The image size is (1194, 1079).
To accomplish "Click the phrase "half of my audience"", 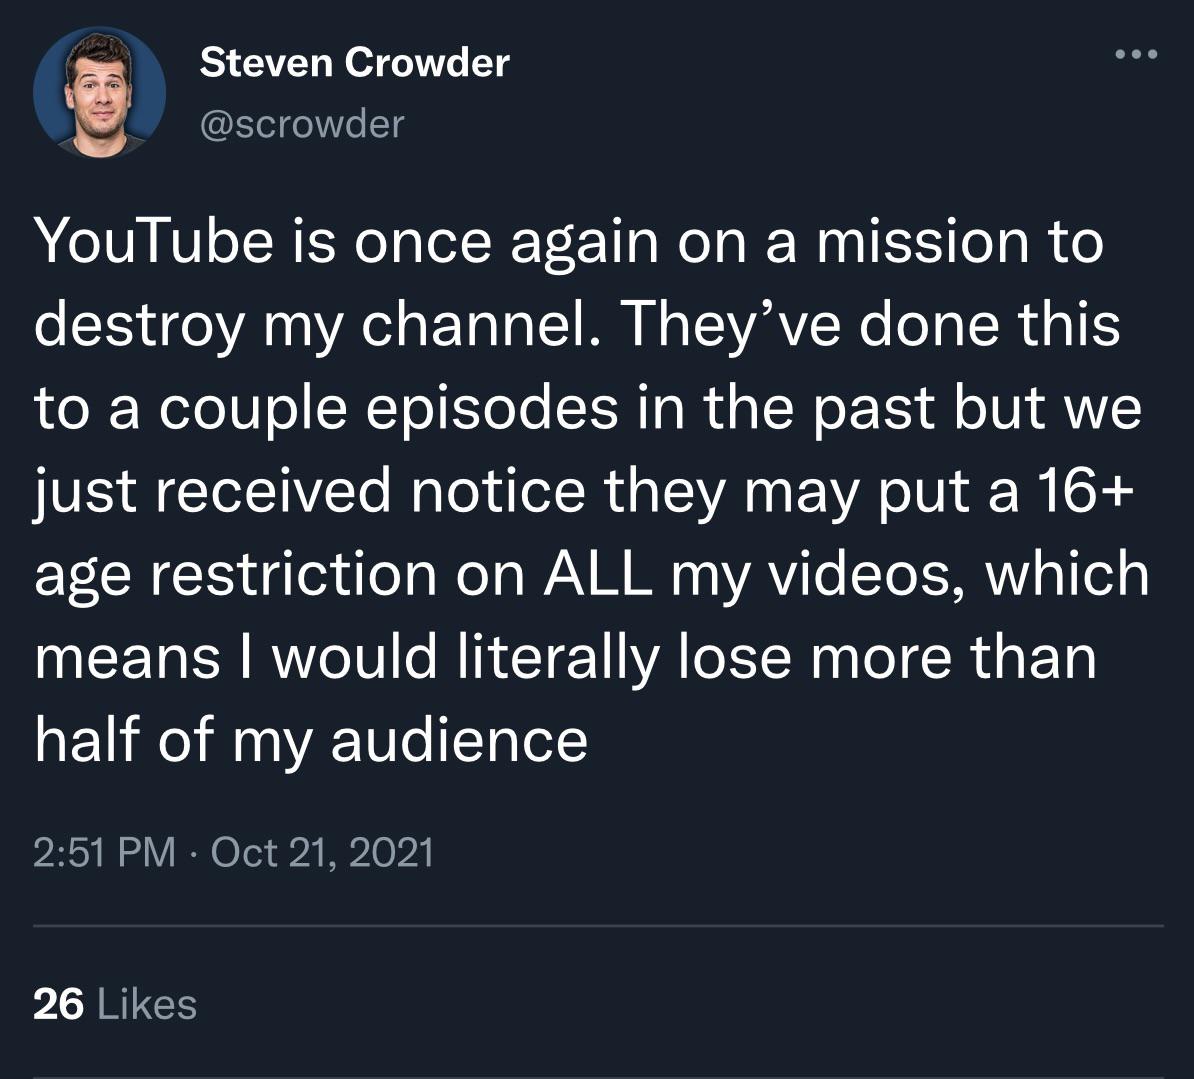I will point(311,740).
